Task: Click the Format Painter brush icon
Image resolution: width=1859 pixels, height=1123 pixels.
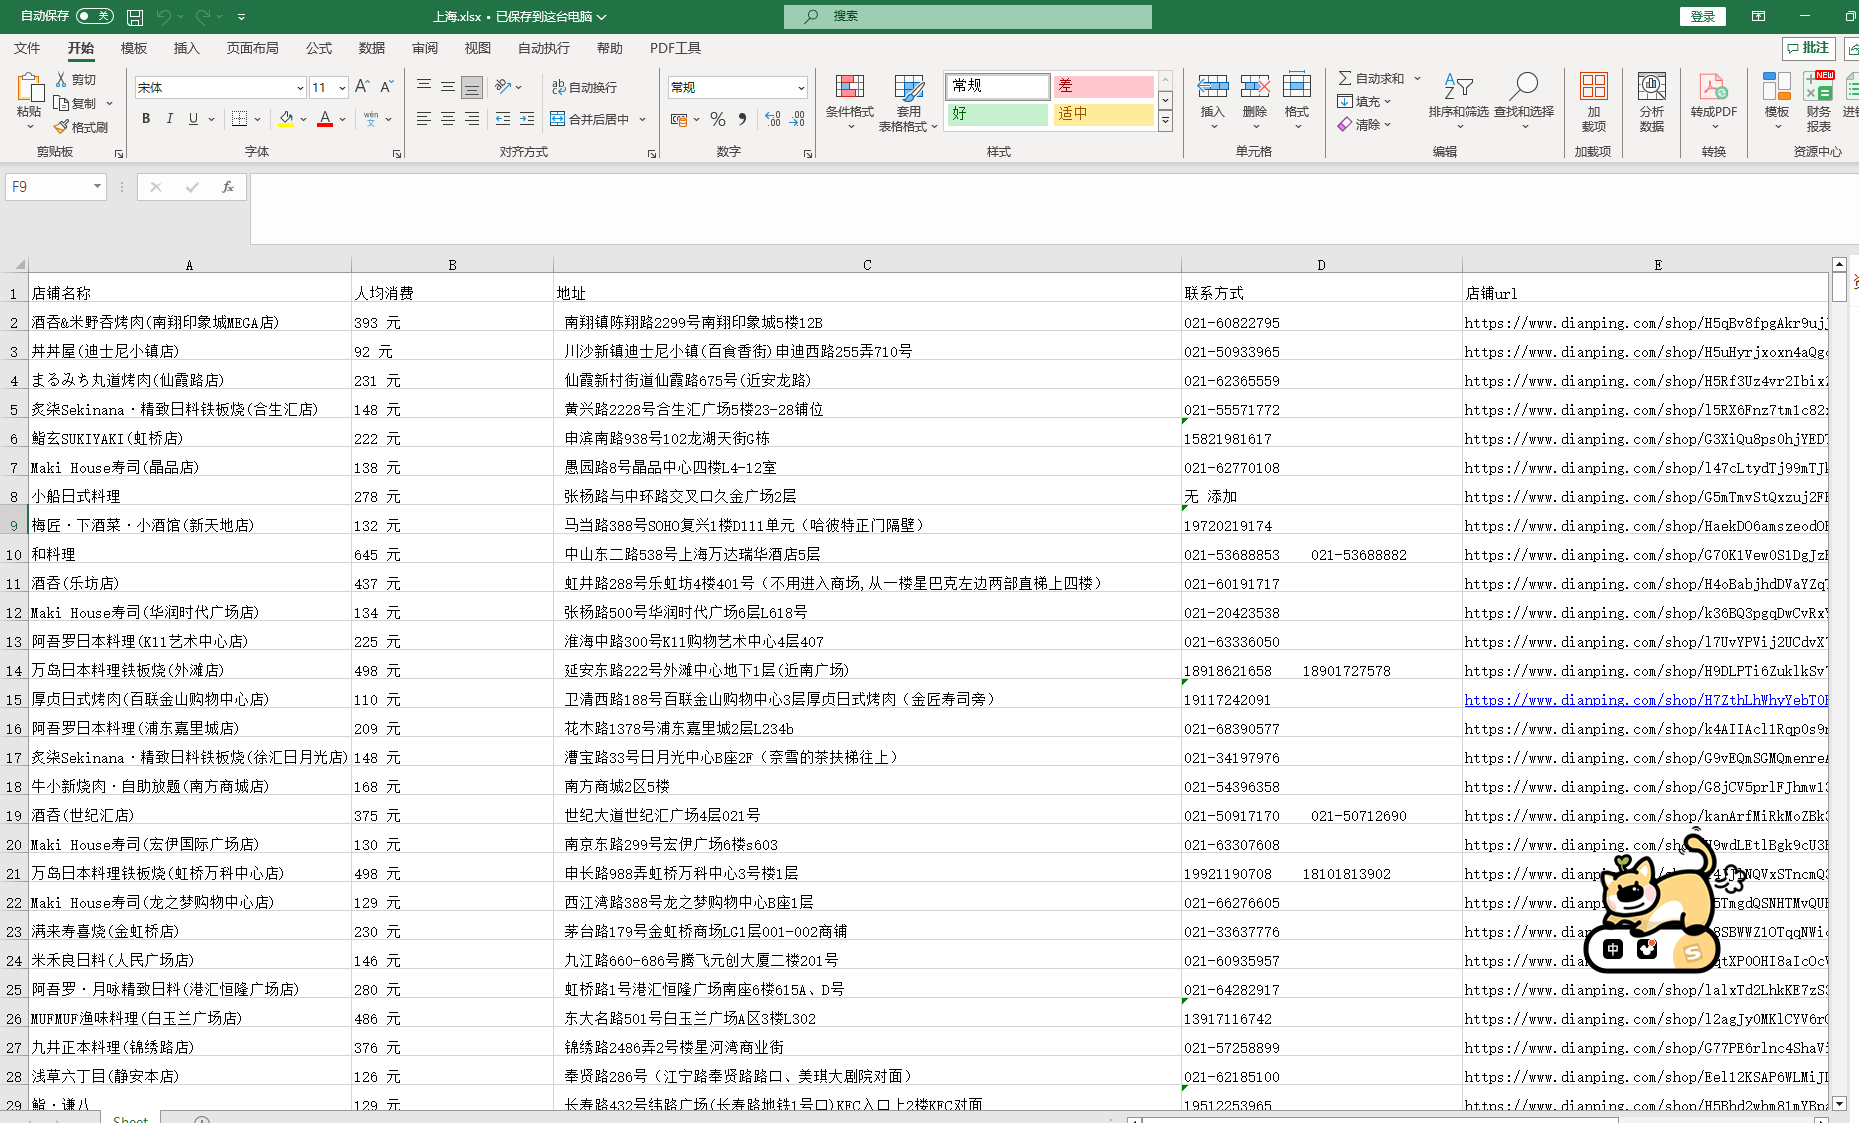Action: coord(61,127)
